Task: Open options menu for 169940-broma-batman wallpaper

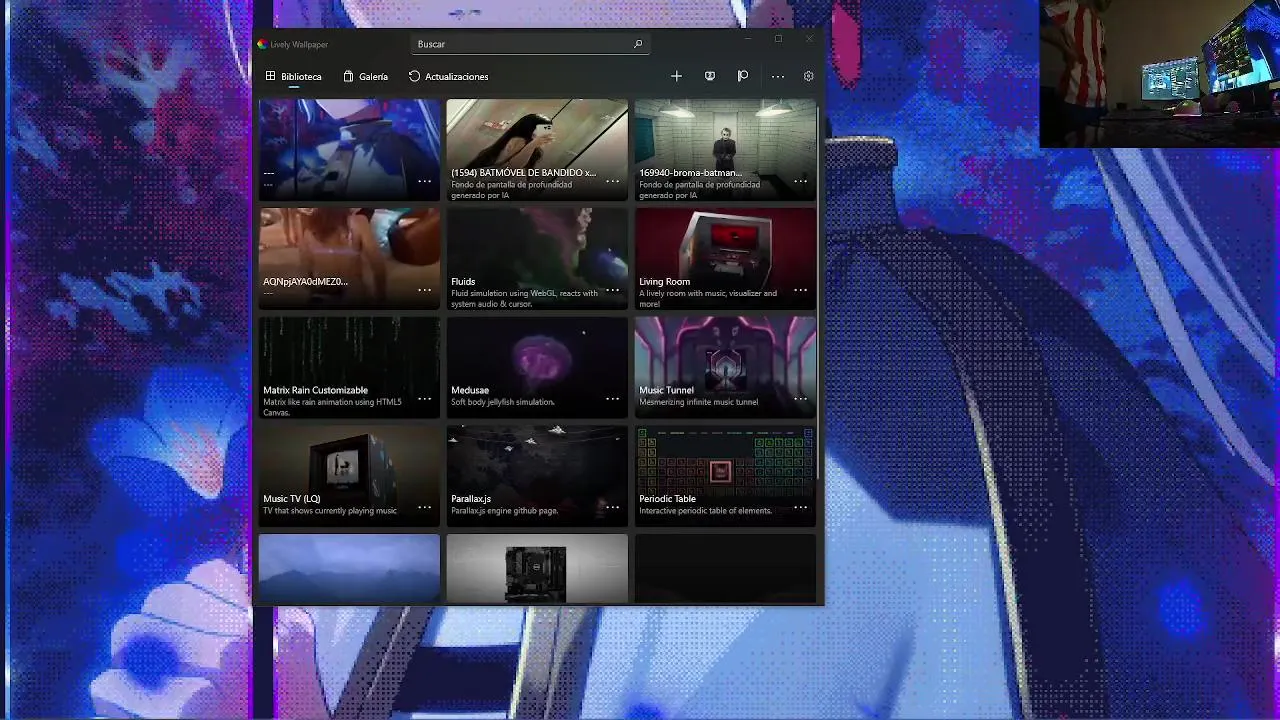Action: click(x=800, y=181)
